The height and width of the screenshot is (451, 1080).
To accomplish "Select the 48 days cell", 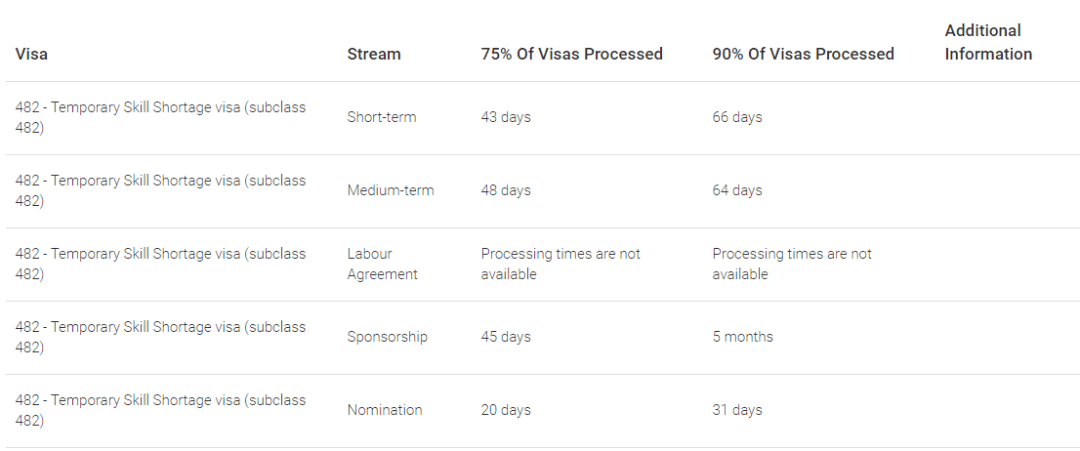I will point(506,190).
